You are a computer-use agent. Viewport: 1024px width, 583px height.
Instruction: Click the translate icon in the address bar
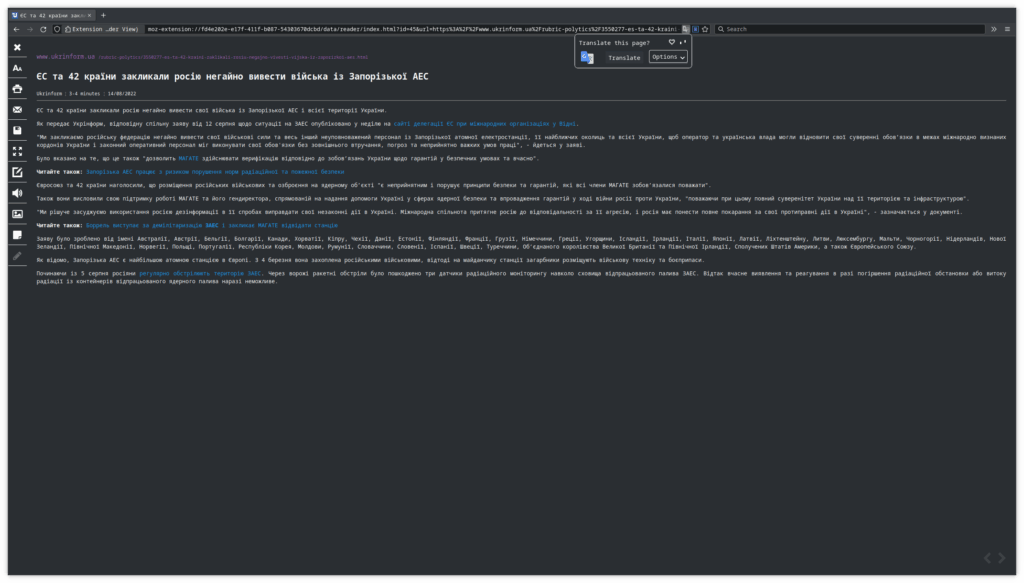coord(685,29)
